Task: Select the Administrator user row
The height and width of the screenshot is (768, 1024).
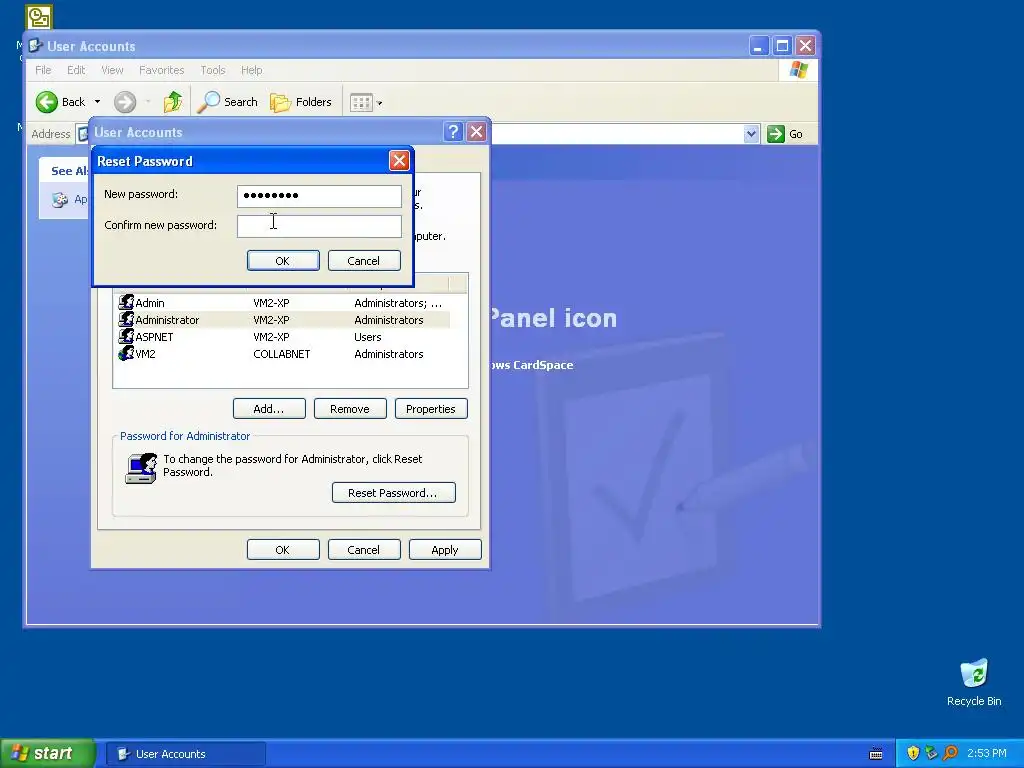Action: click(283, 320)
